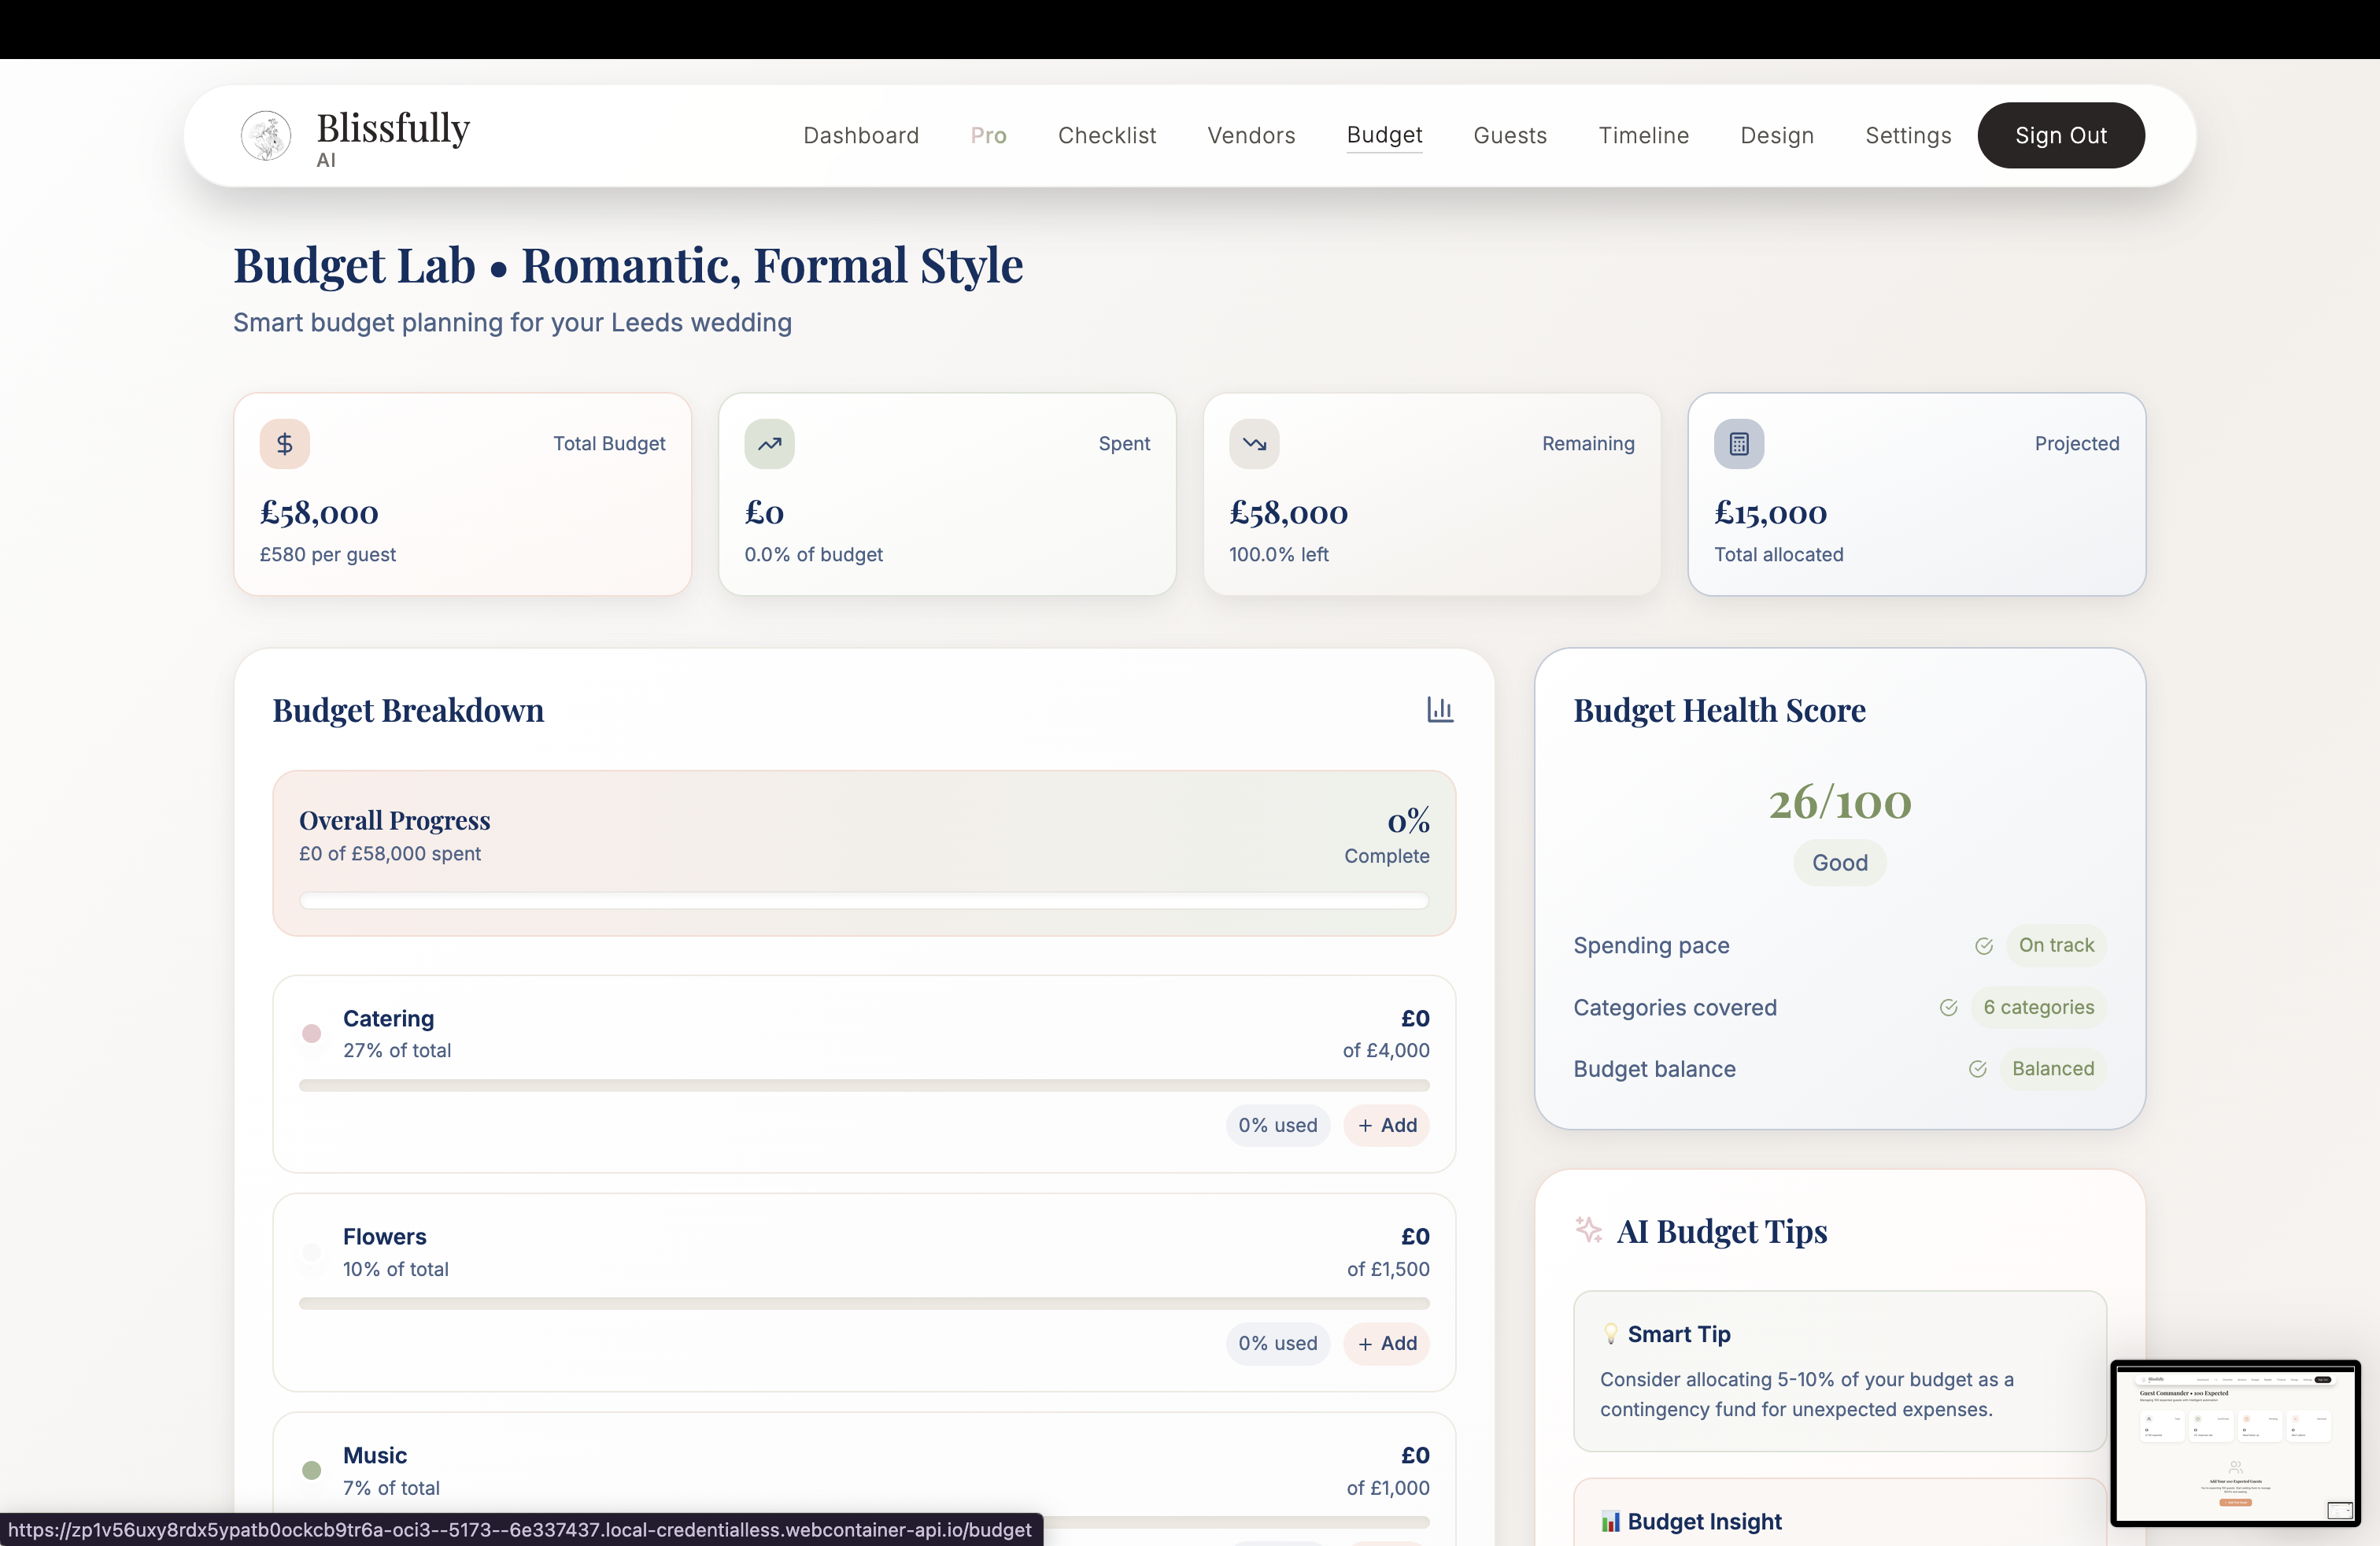The height and width of the screenshot is (1546, 2380).
Task: Click the bar chart icon in Budget Breakdown
Action: coord(1440,710)
